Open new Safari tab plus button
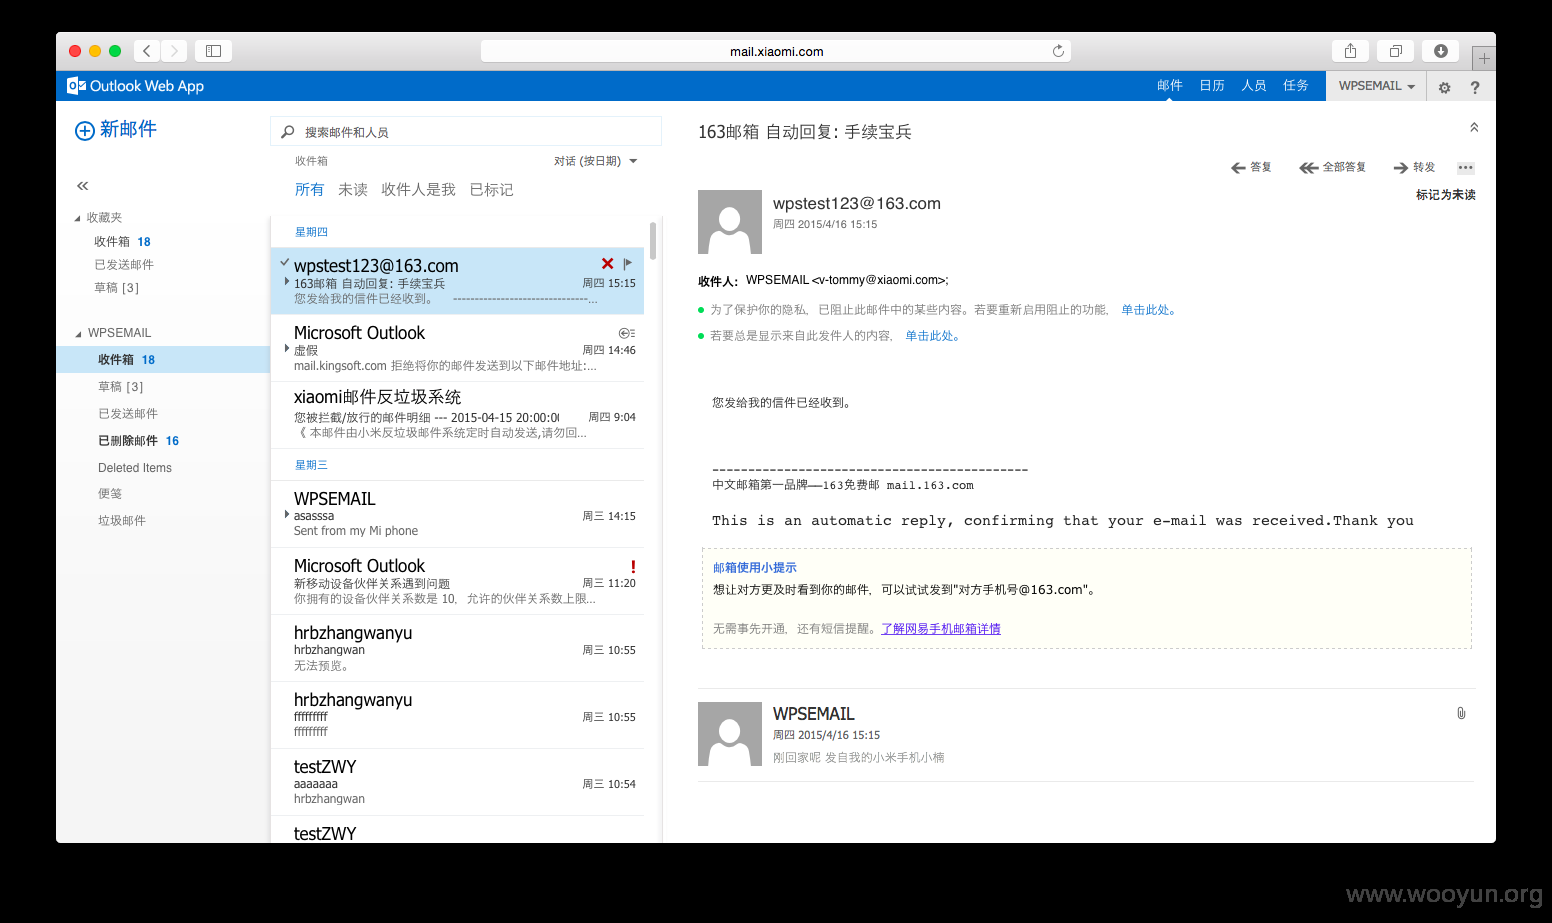 [1484, 59]
